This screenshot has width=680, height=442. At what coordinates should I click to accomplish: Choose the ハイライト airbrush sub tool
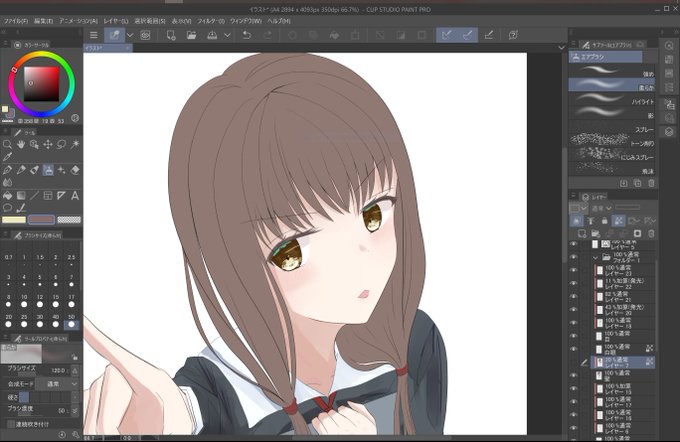pos(611,99)
